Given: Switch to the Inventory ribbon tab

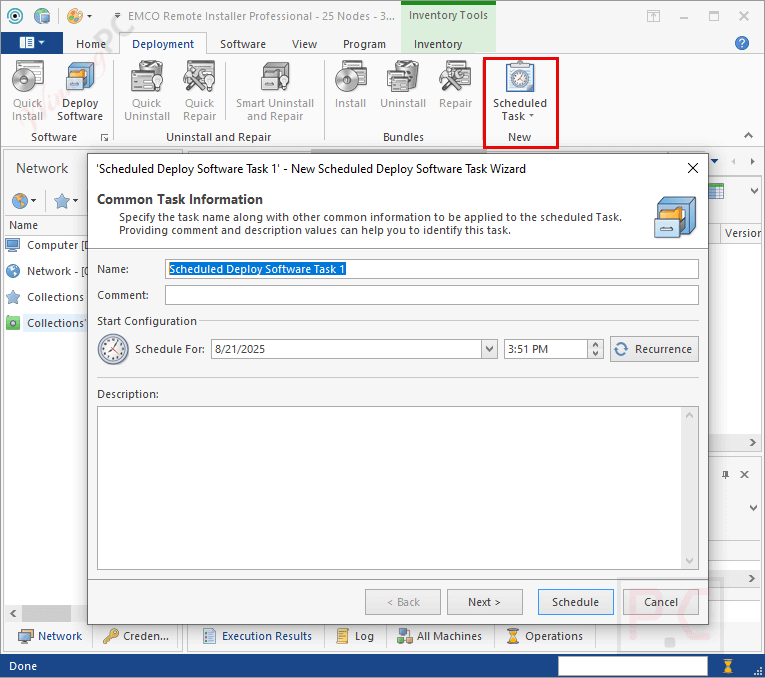Looking at the screenshot, I should click(x=438, y=44).
